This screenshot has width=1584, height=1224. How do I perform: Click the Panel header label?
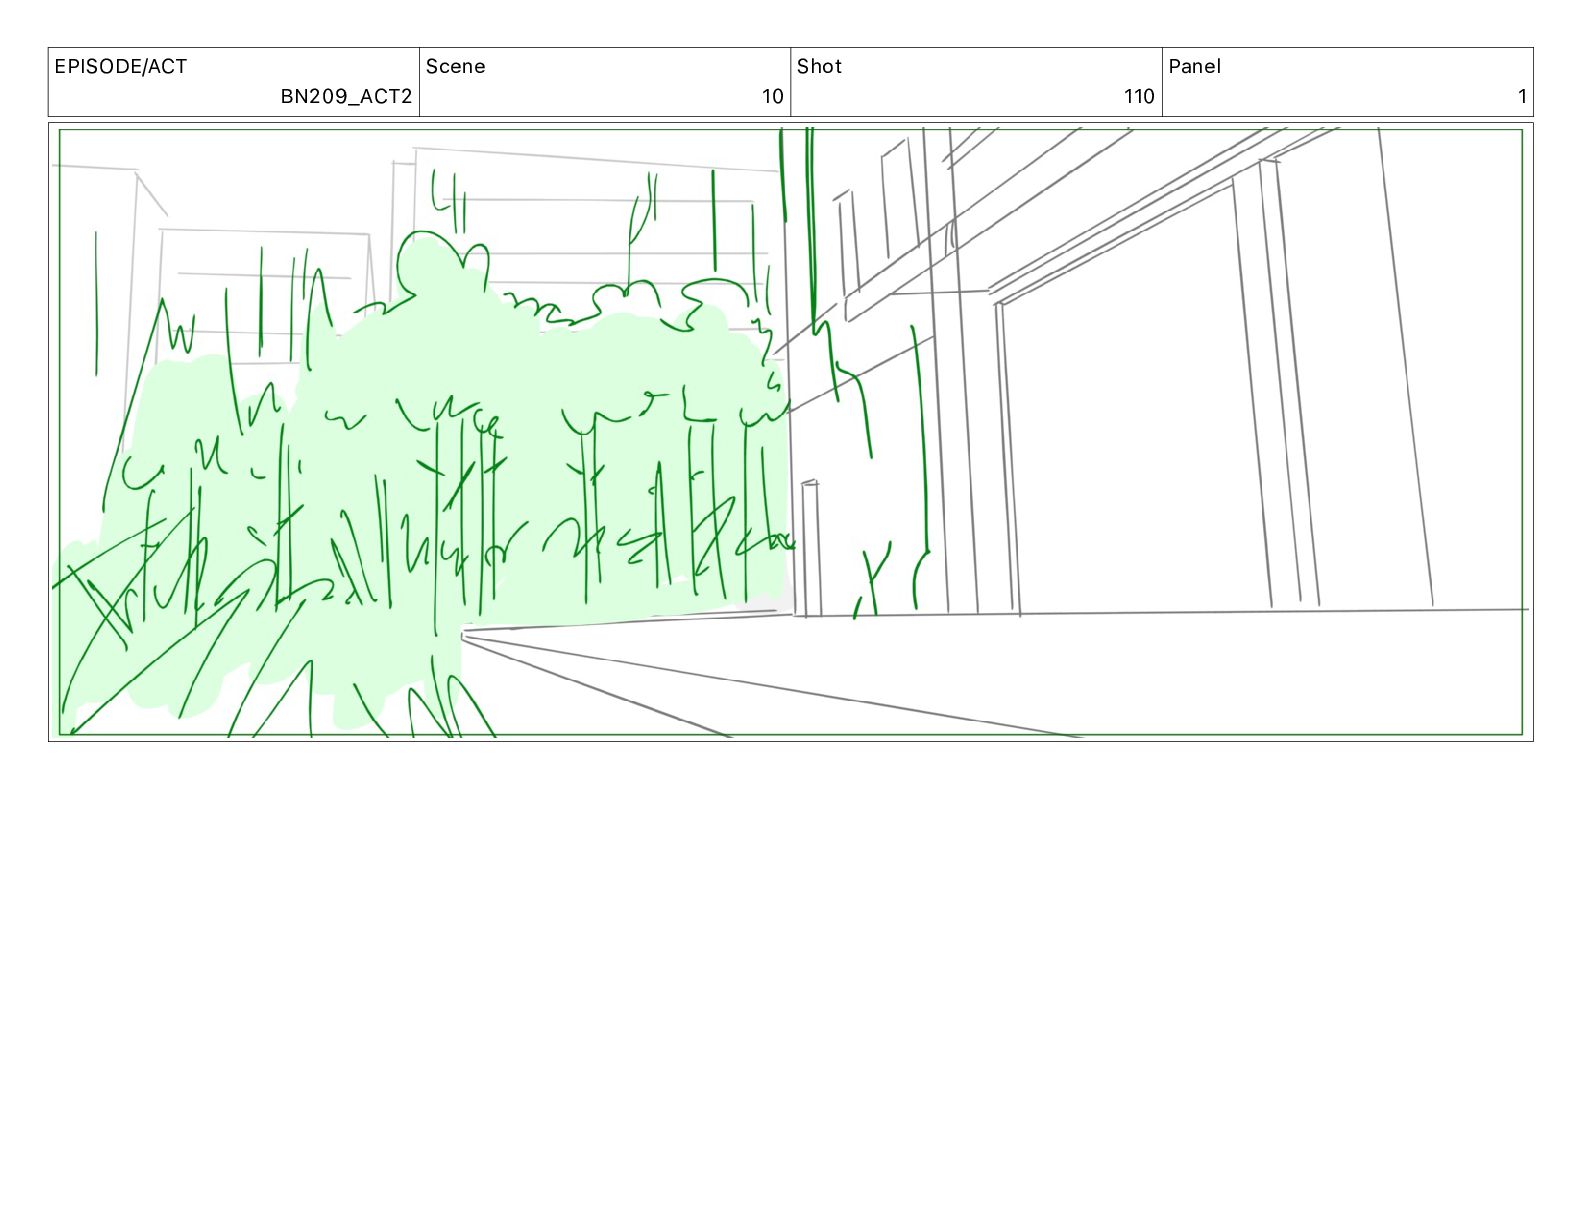(1194, 67)
